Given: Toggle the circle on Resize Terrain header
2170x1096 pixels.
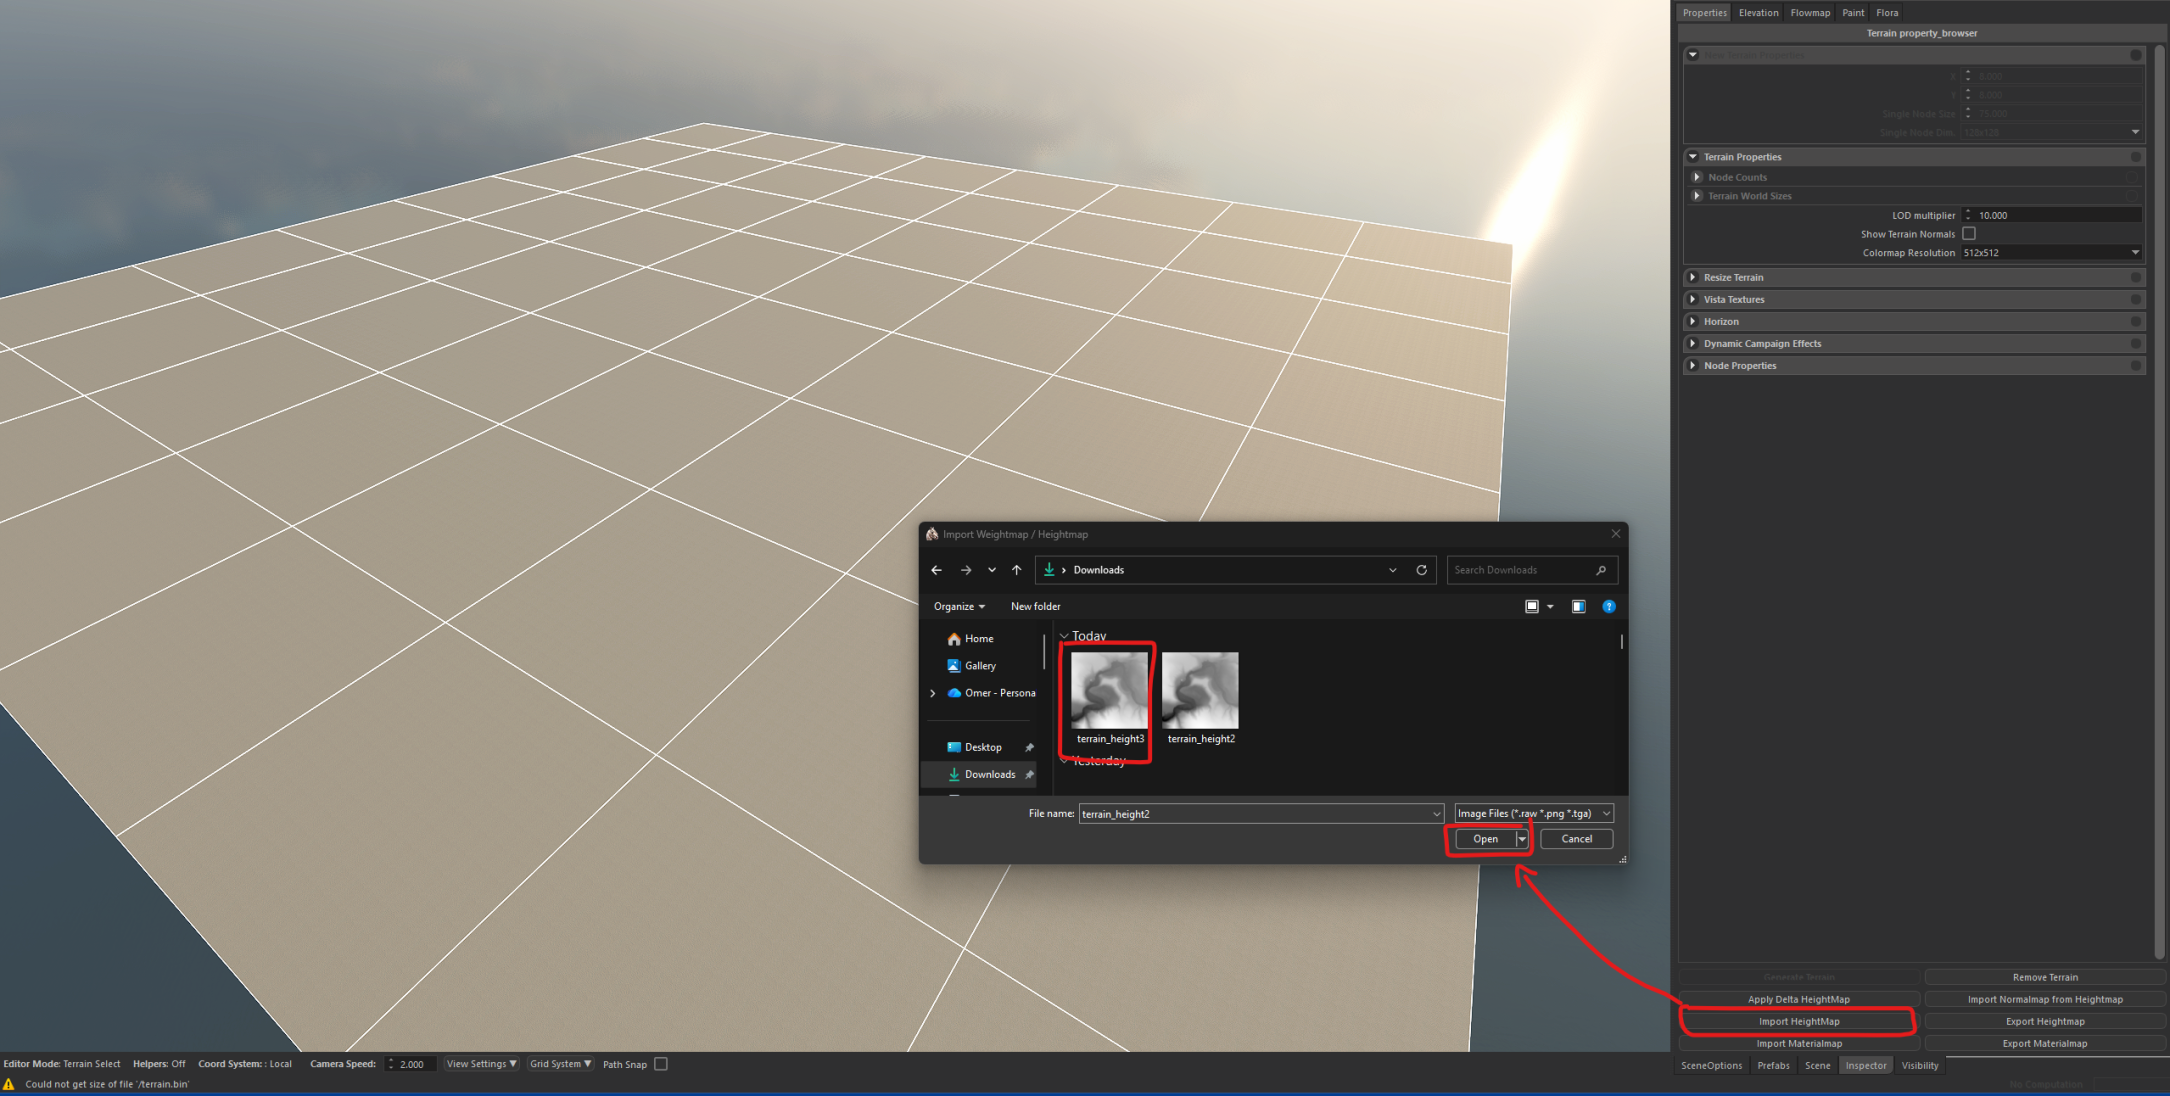Looking at the screenshot, I should tap(2136, 278).
